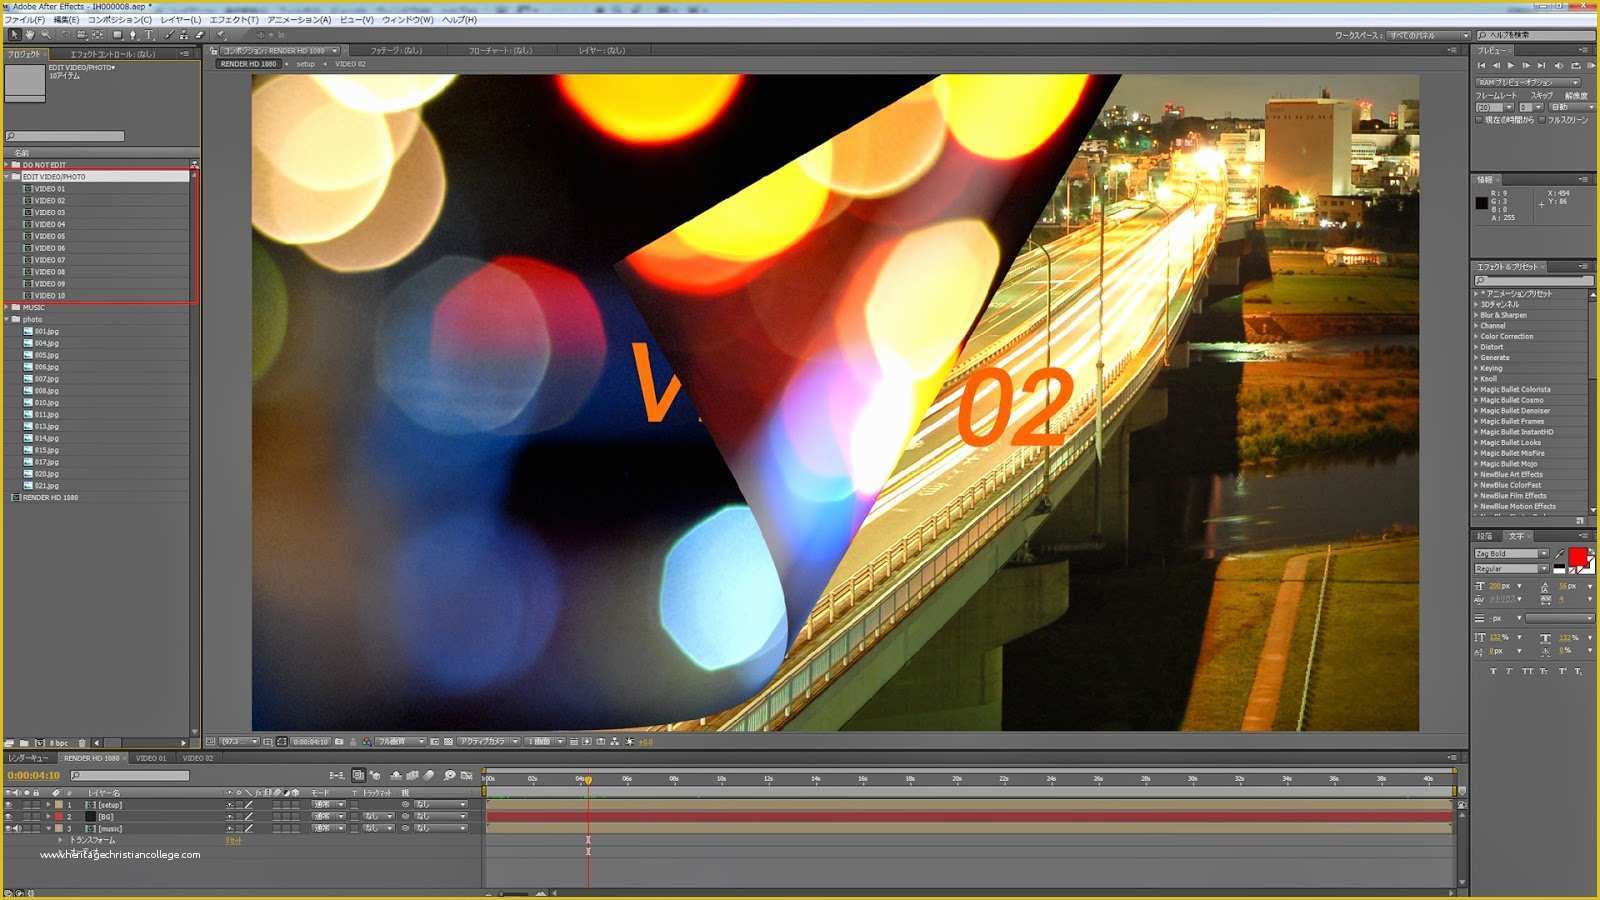Create new composition from Project panel footer
1600x900 pixels.
[40, 743]
